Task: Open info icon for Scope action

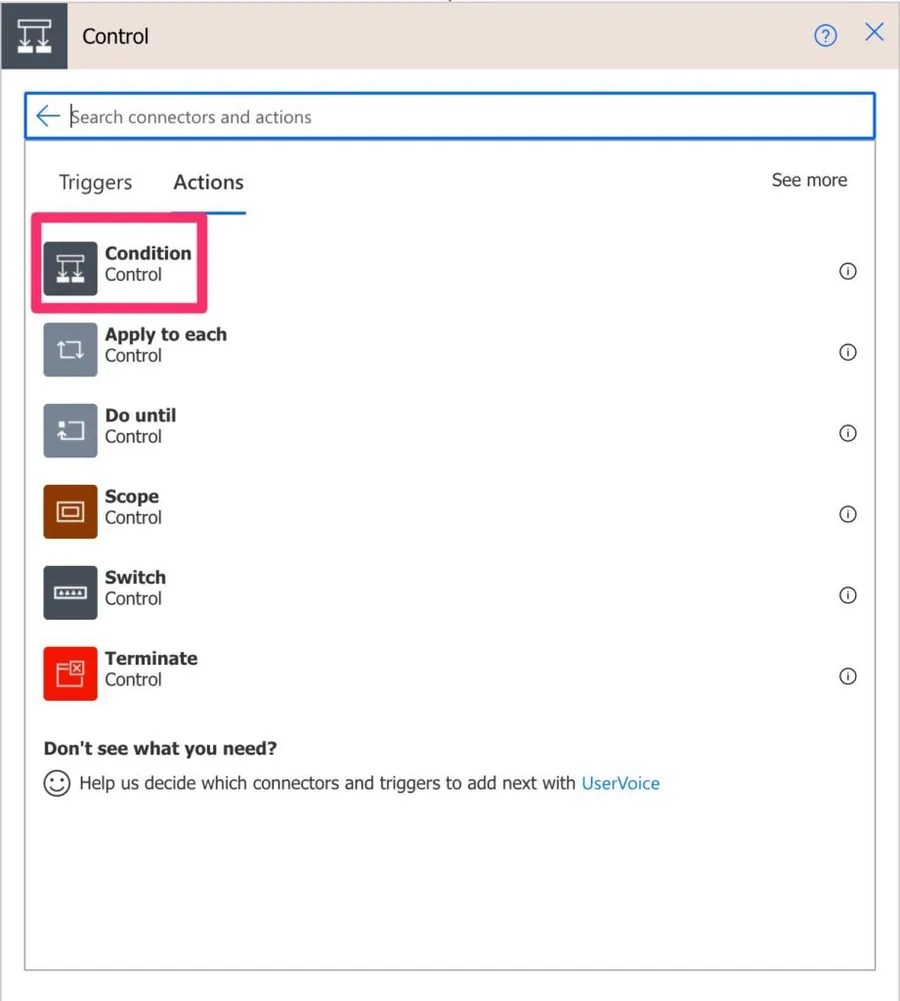Action: pos(848,514)
